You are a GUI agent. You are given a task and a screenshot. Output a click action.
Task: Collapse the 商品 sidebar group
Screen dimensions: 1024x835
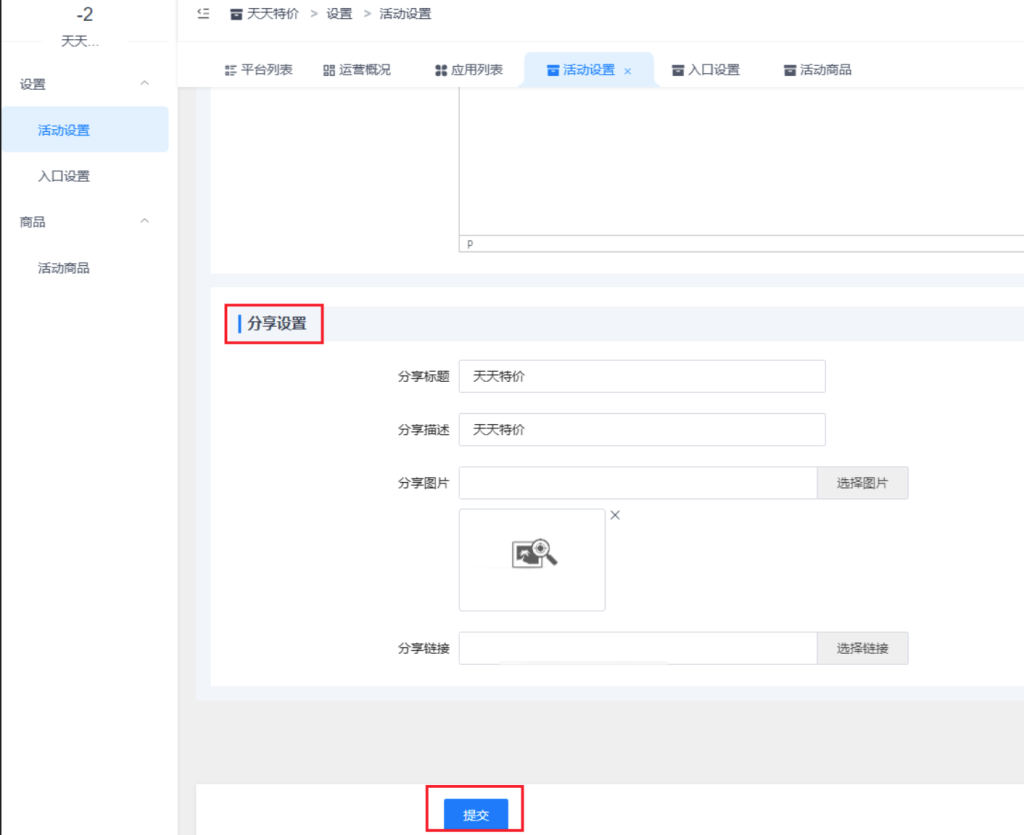tap(144, 222)
